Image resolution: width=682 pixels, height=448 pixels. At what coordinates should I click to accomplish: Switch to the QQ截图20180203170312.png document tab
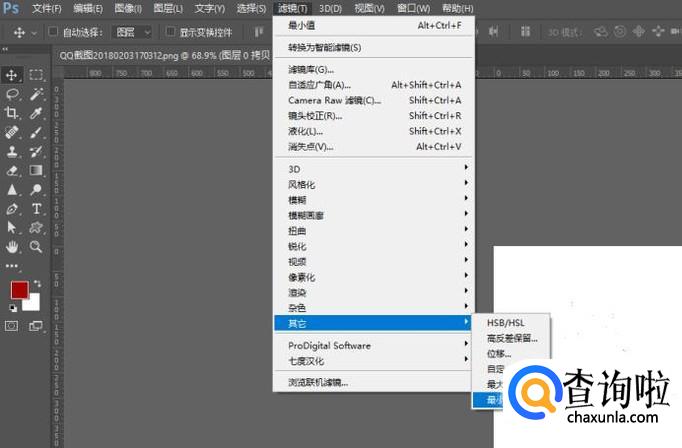point(164,56)
